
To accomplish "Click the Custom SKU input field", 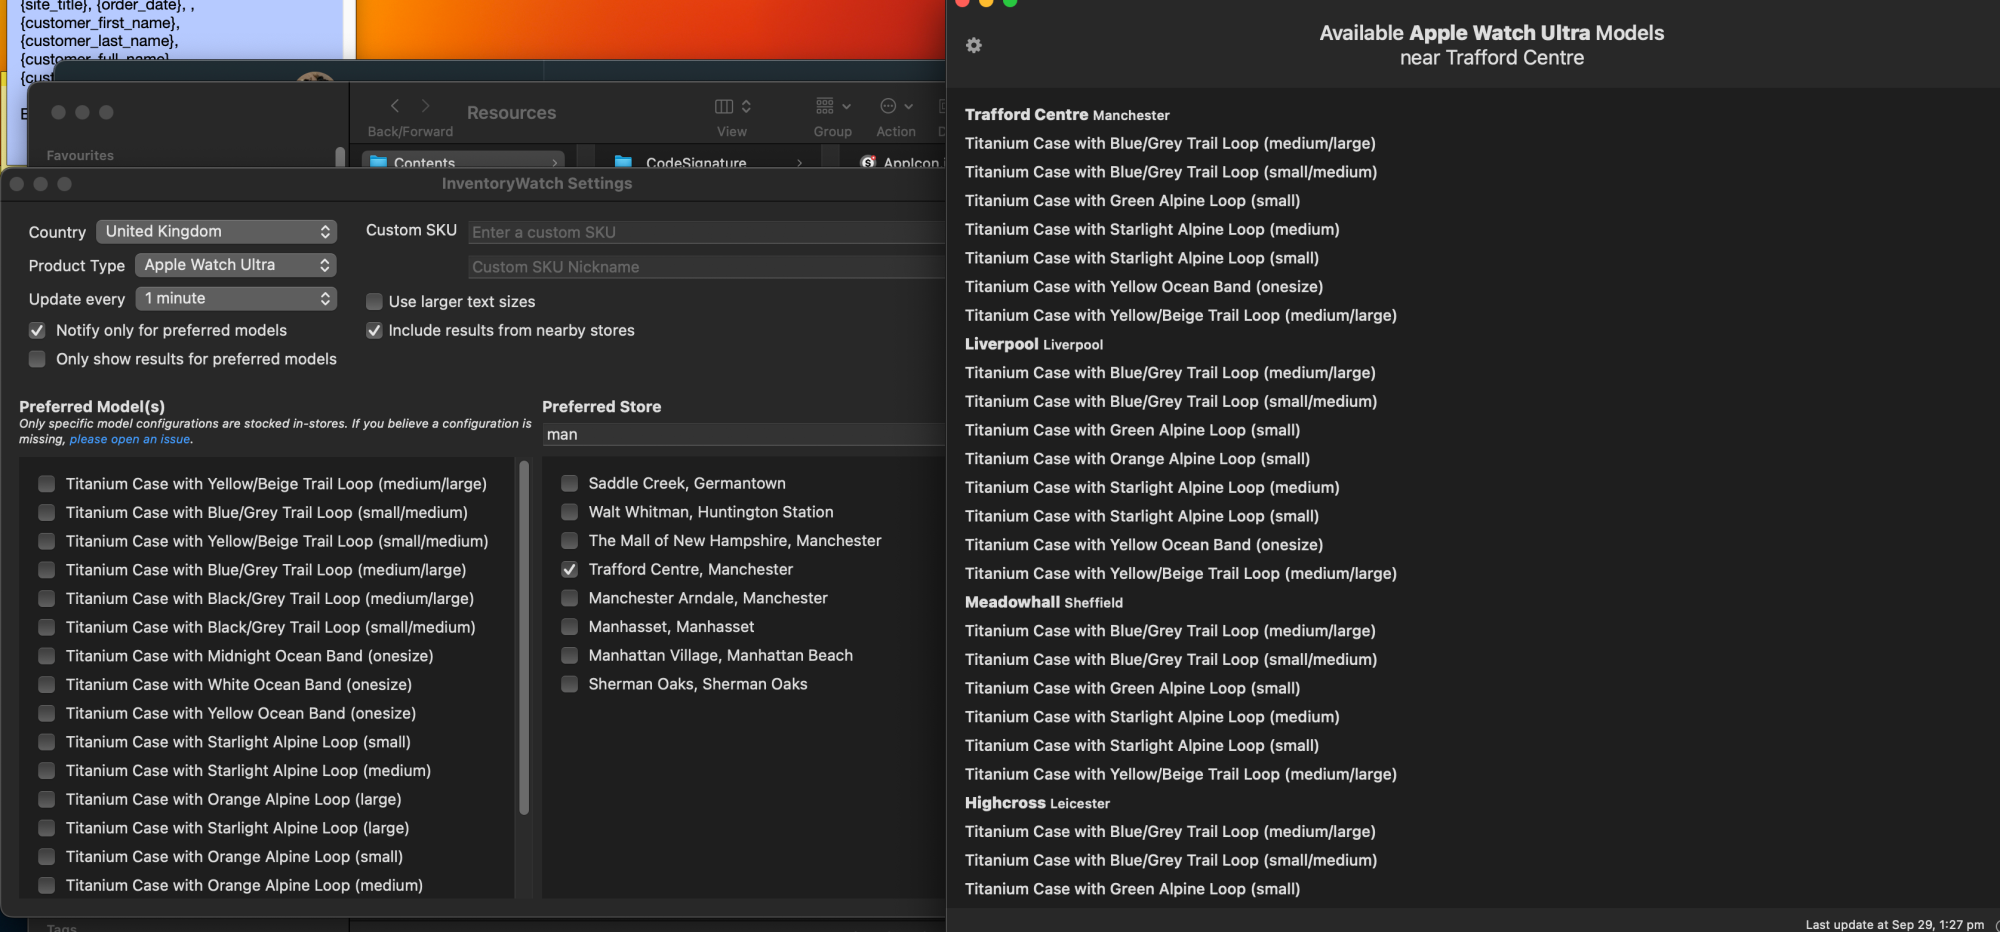I will 707,232.
